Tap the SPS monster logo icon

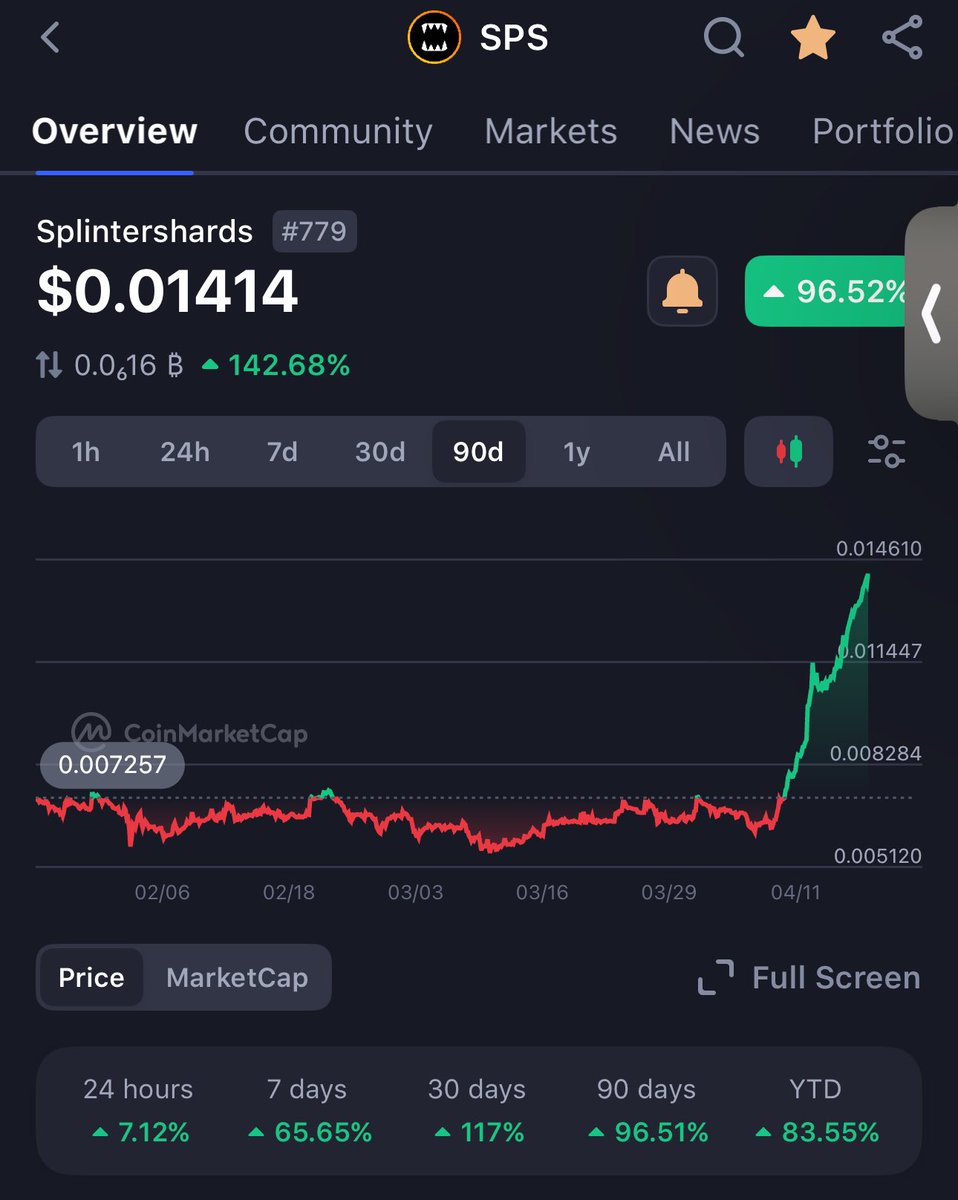coord(434,38)
